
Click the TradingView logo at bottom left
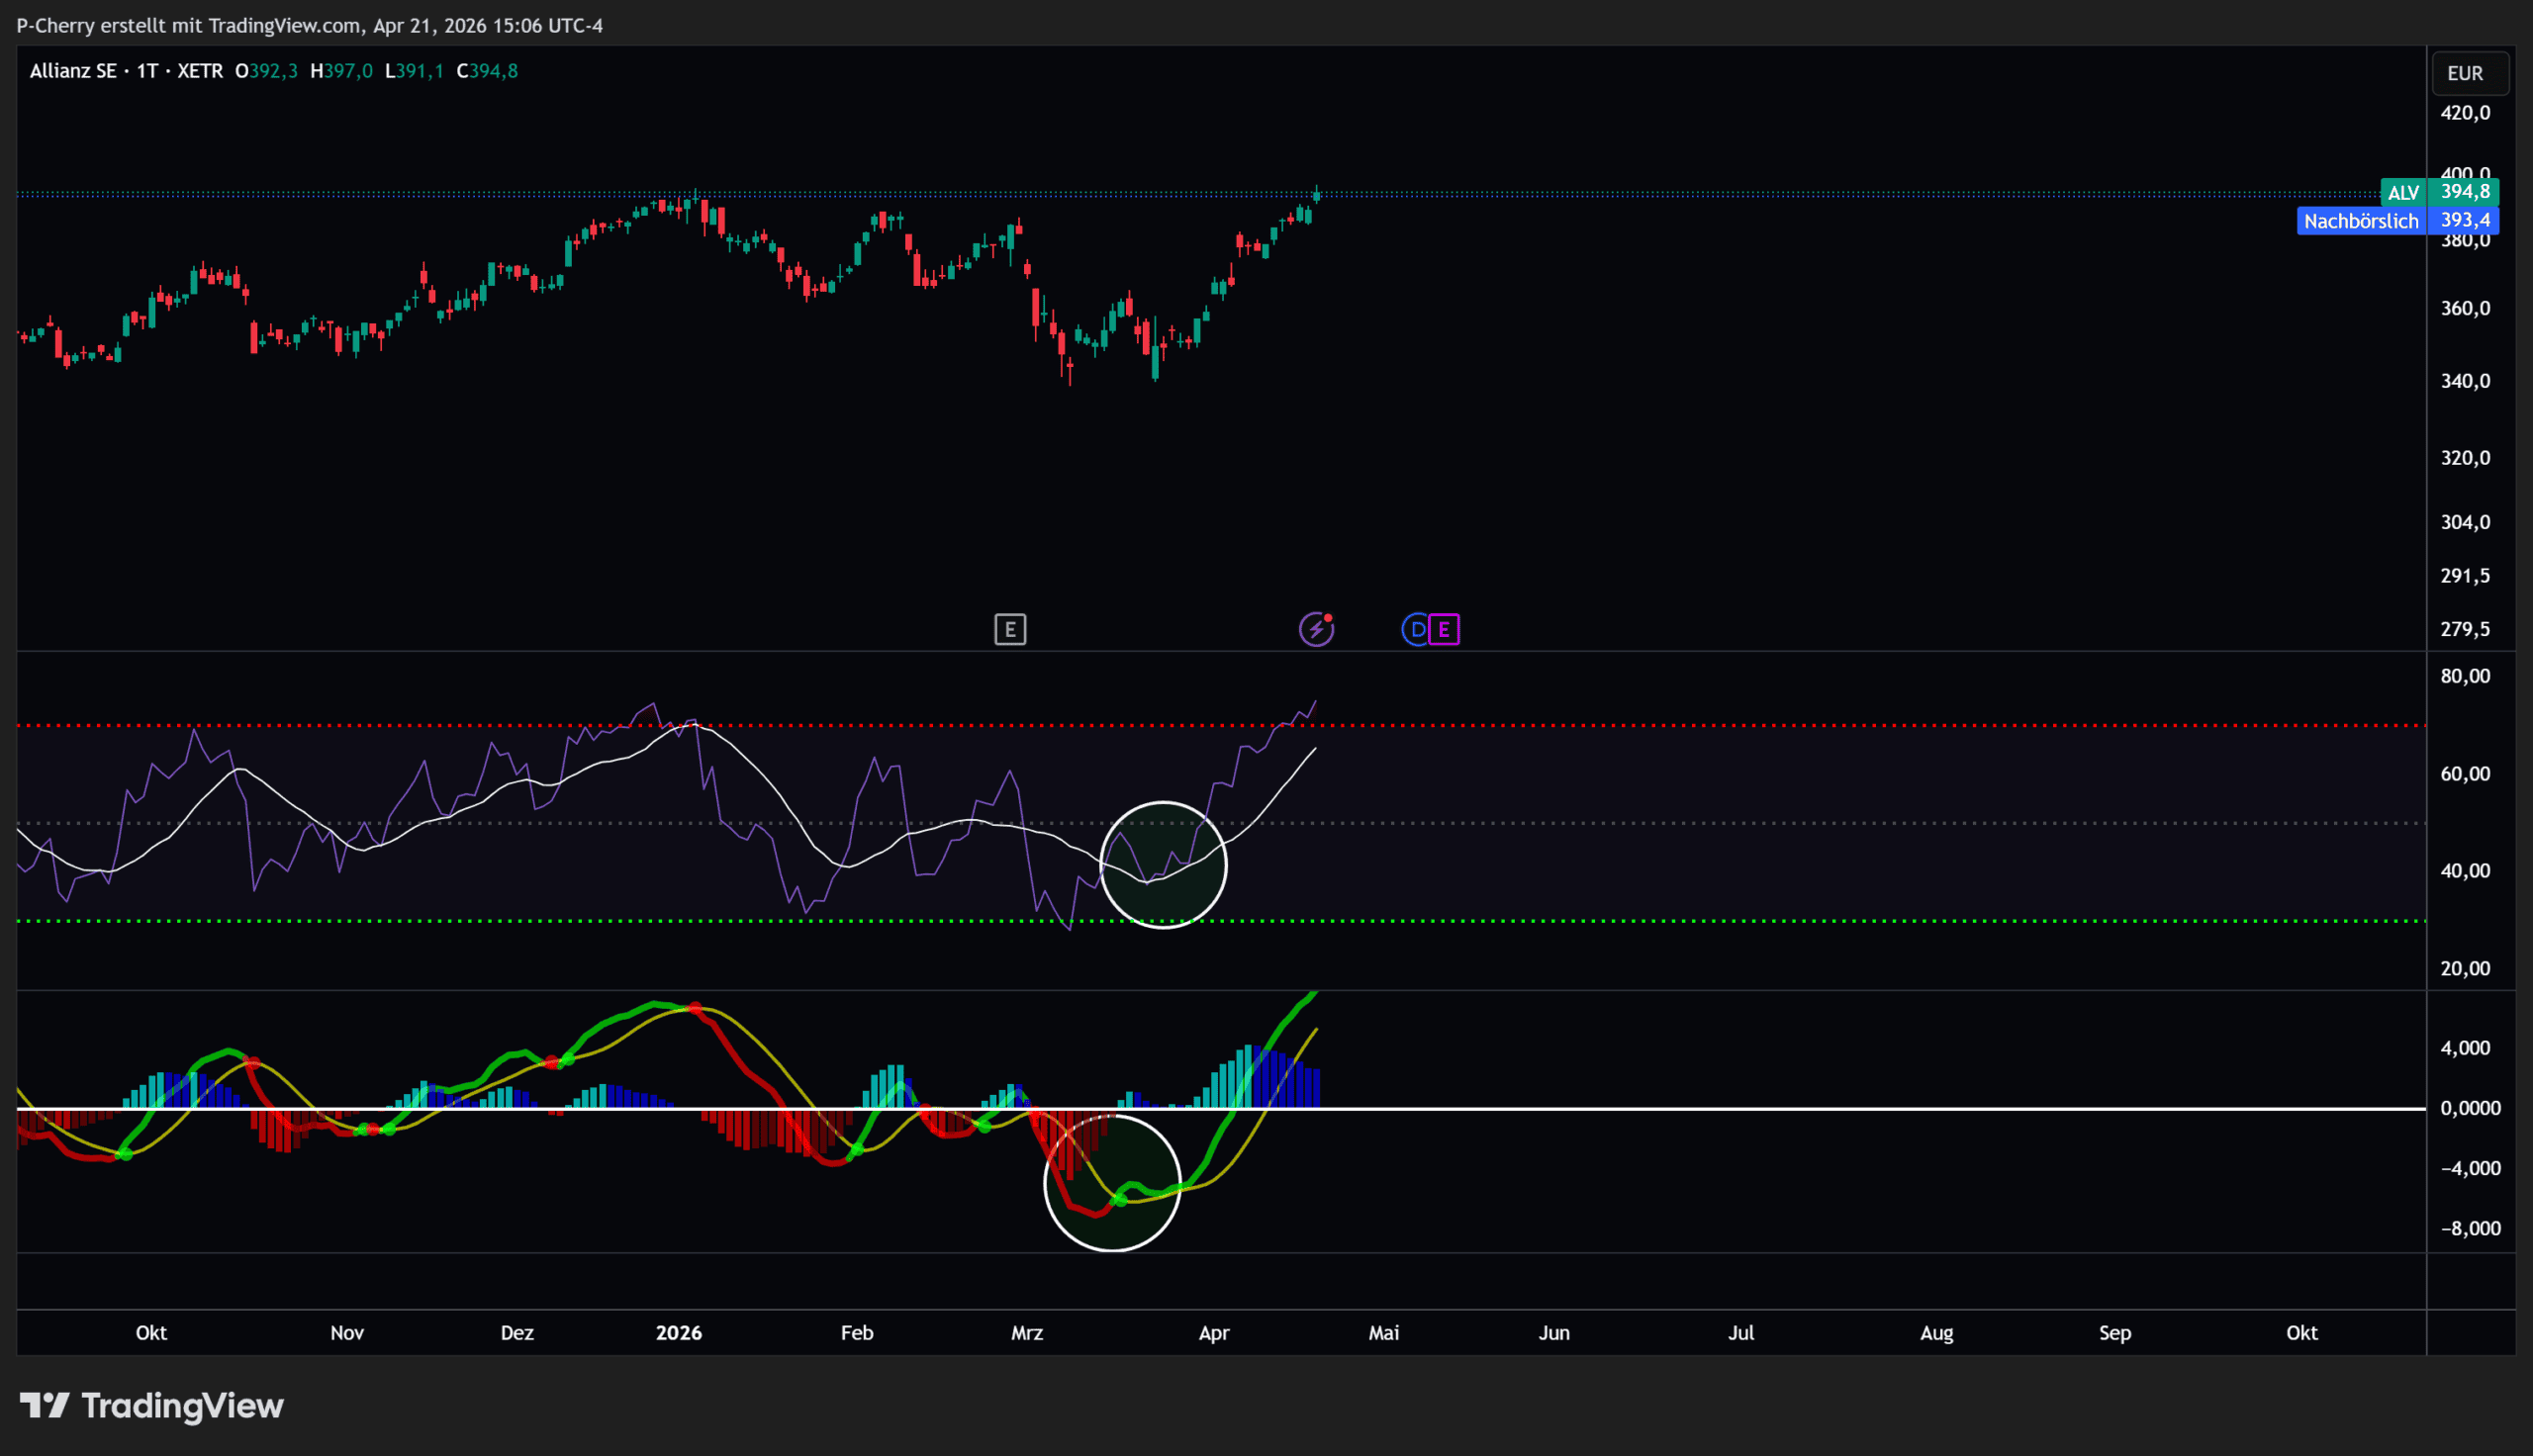pos(152,1405)
